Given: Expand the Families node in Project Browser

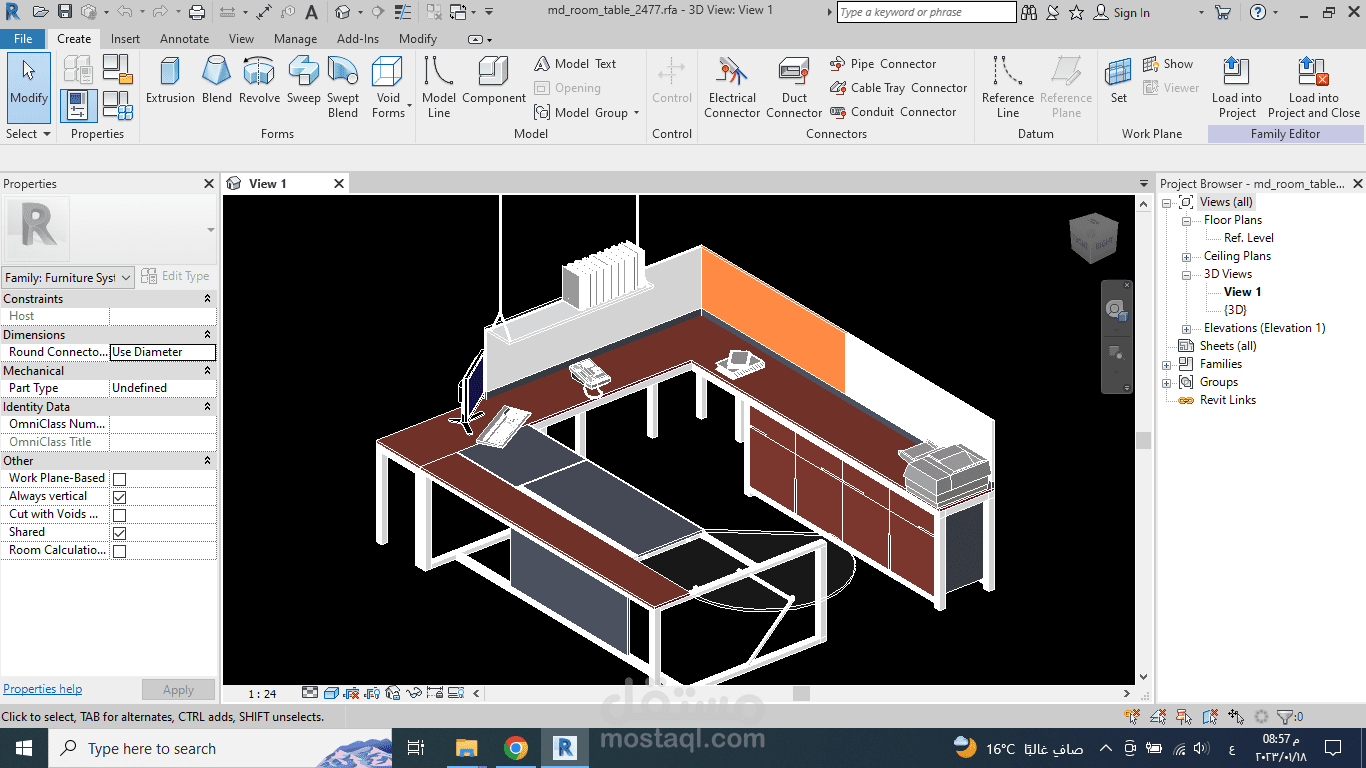Looking at the screenshot, I should [x=1167, y=365].
